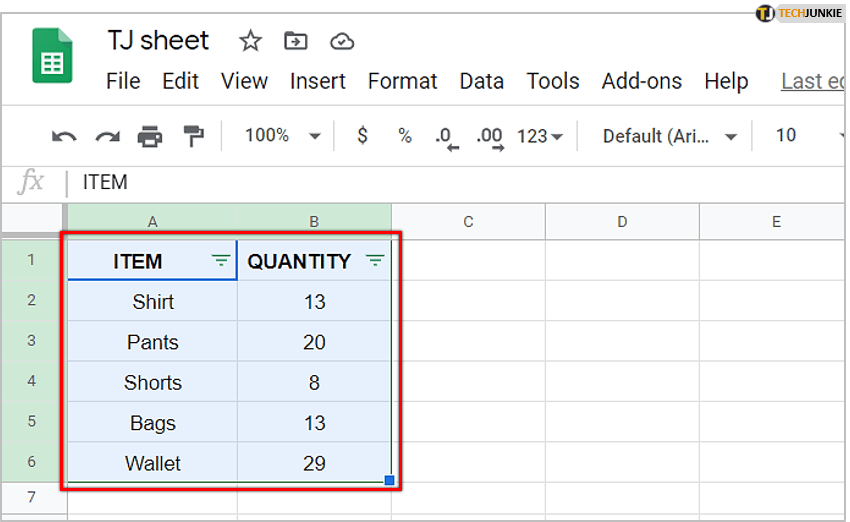
Task: Click the Redo arrow icon
Action: [x=107, y=136]
